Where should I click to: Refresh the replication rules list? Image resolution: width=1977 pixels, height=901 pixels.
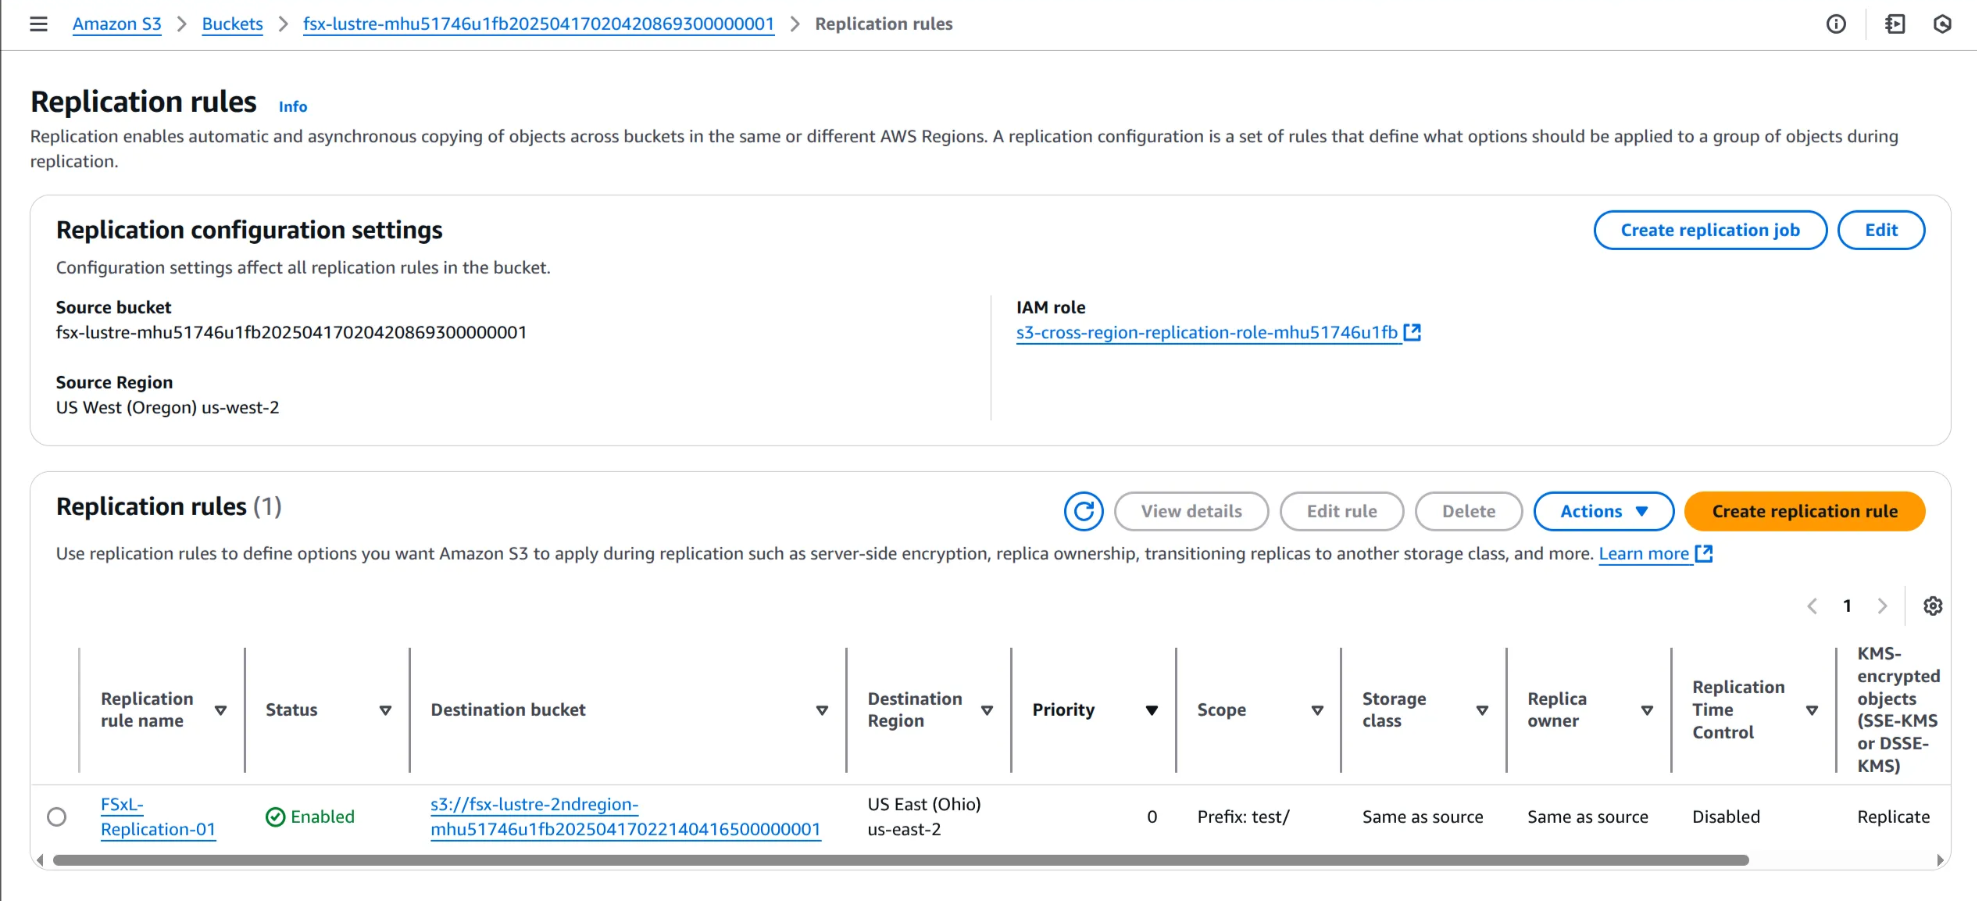(x=1083, y=511)
